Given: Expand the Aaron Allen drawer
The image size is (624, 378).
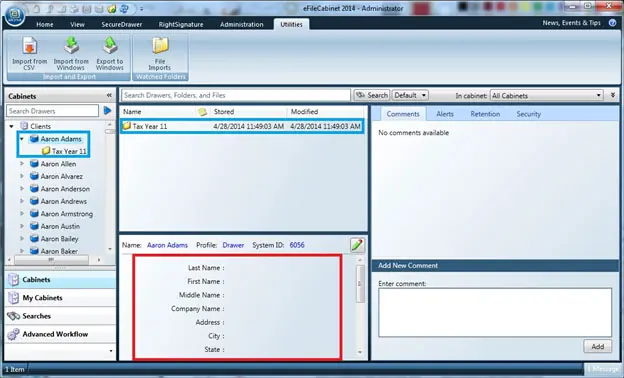Looking at the screenshot, I should (x=22, y=164).
